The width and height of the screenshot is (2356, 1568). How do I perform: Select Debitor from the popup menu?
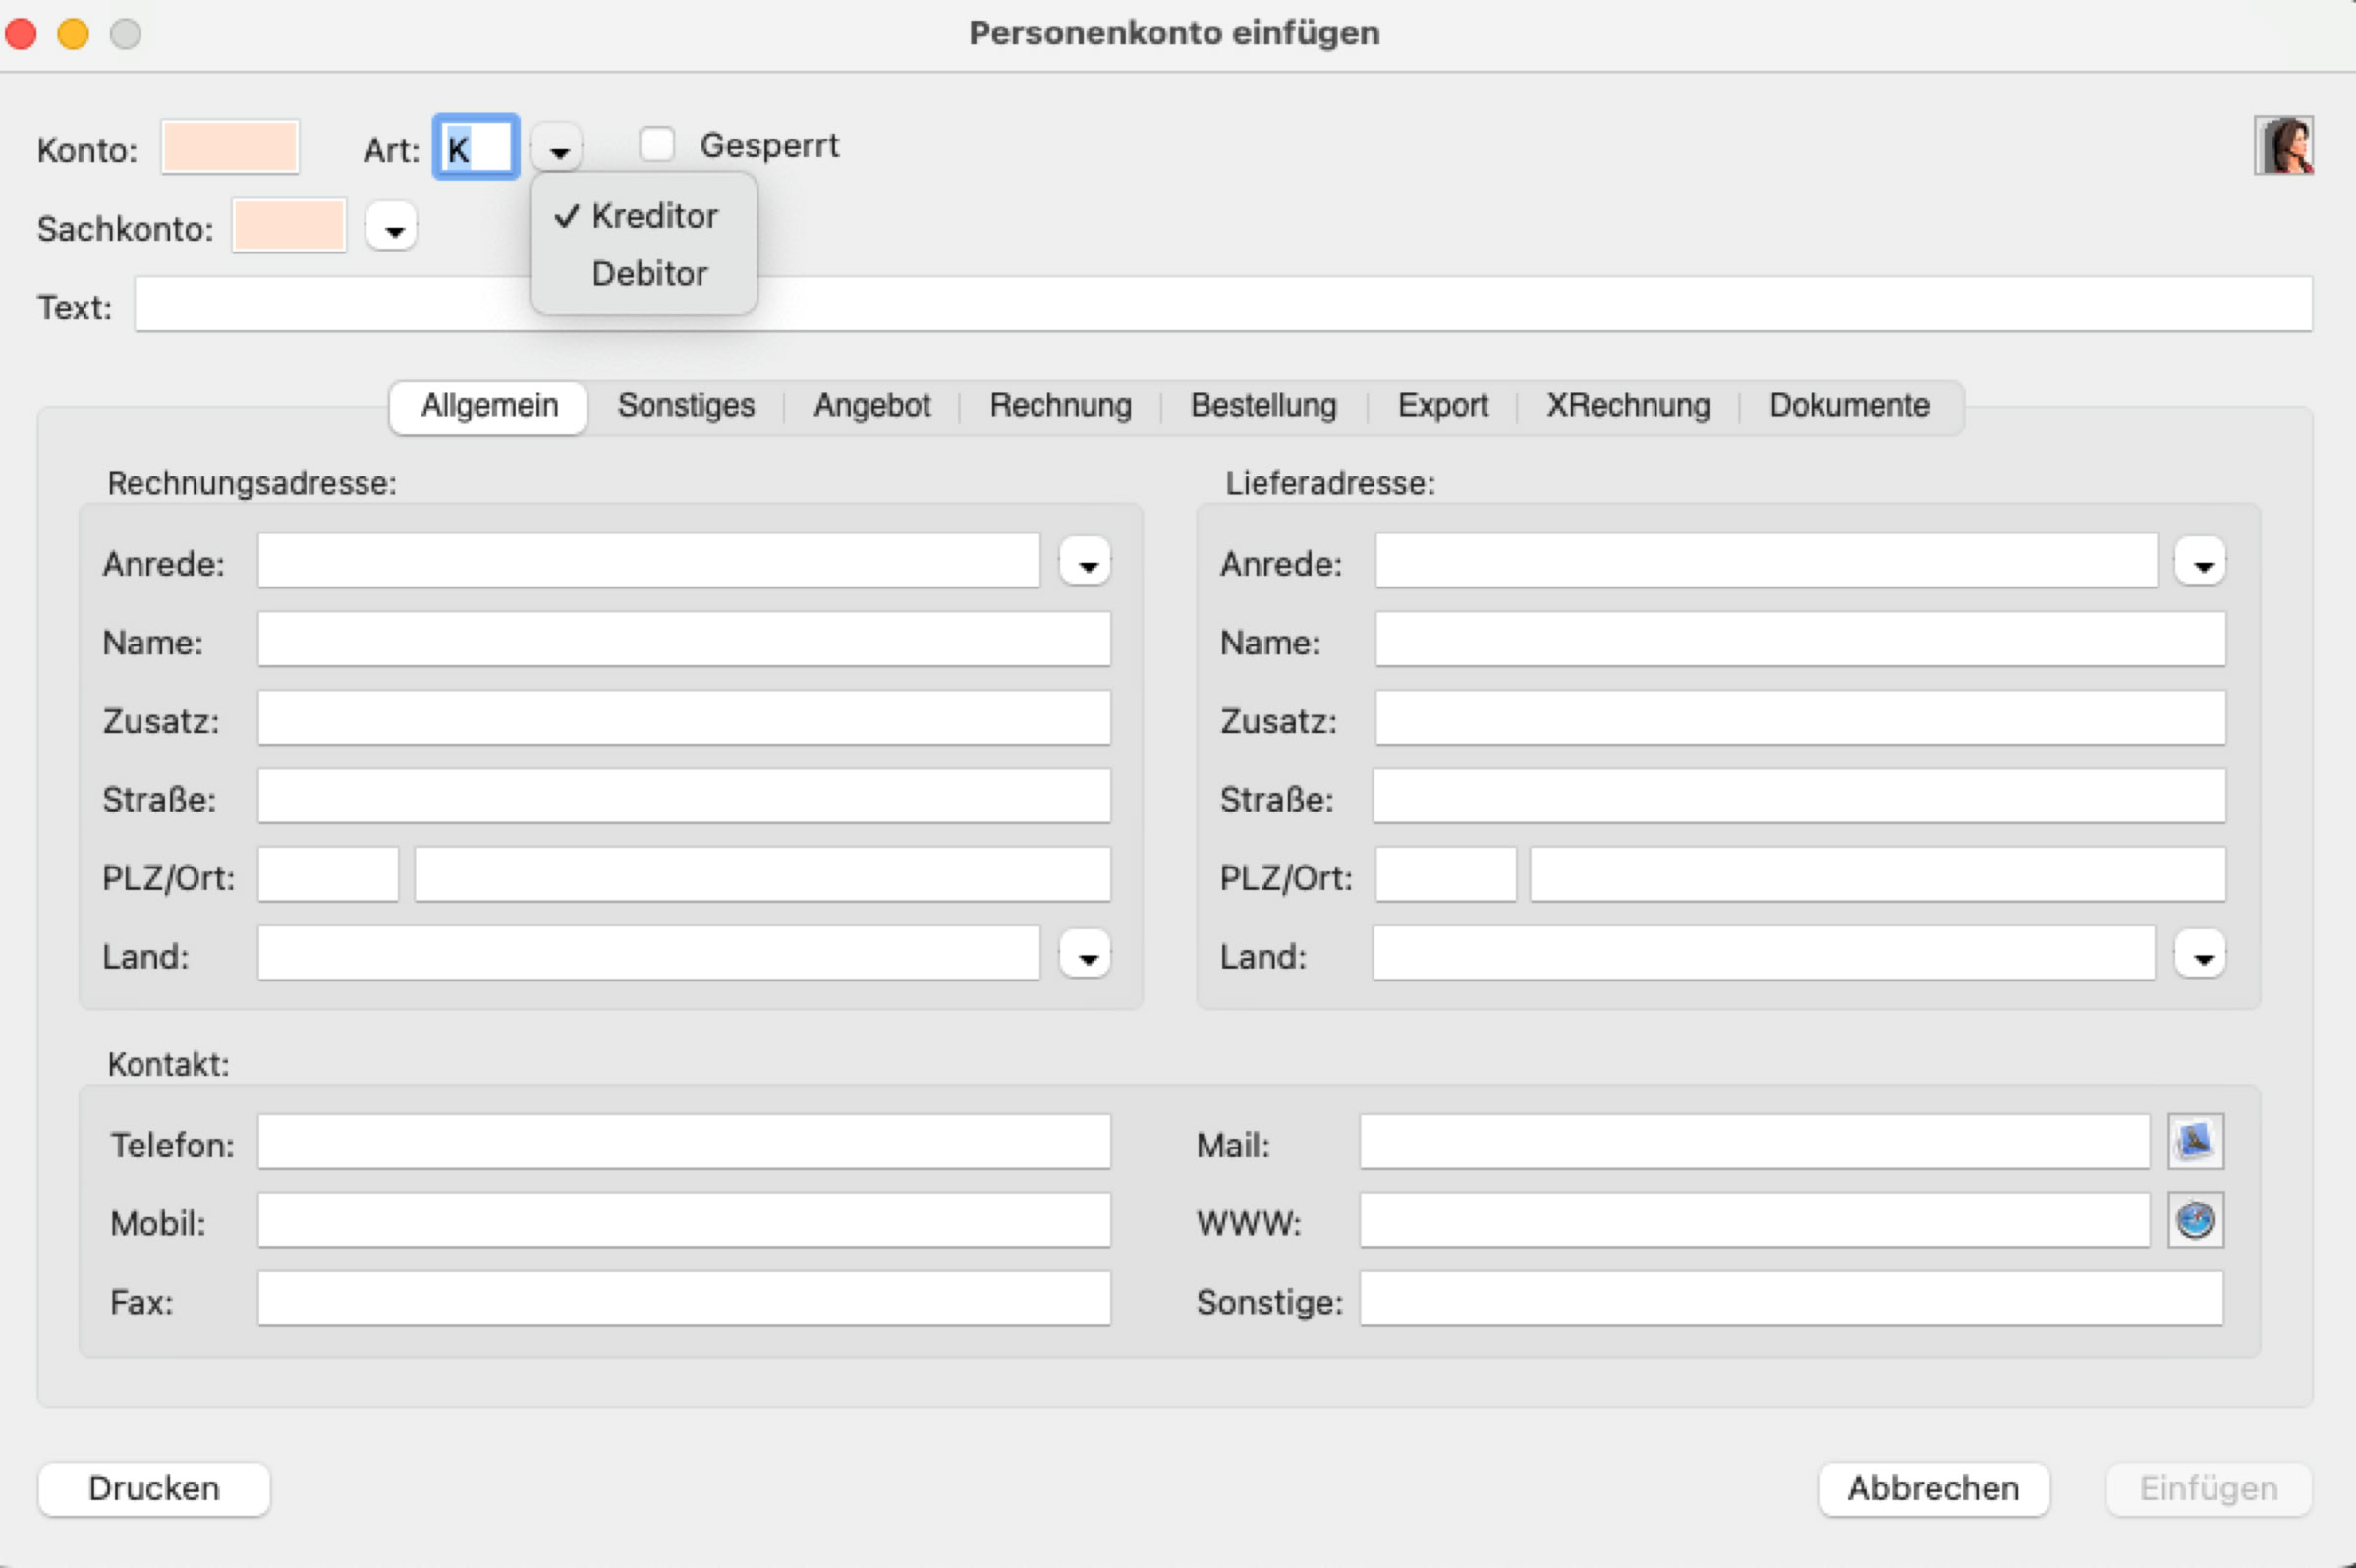(649, 274)
